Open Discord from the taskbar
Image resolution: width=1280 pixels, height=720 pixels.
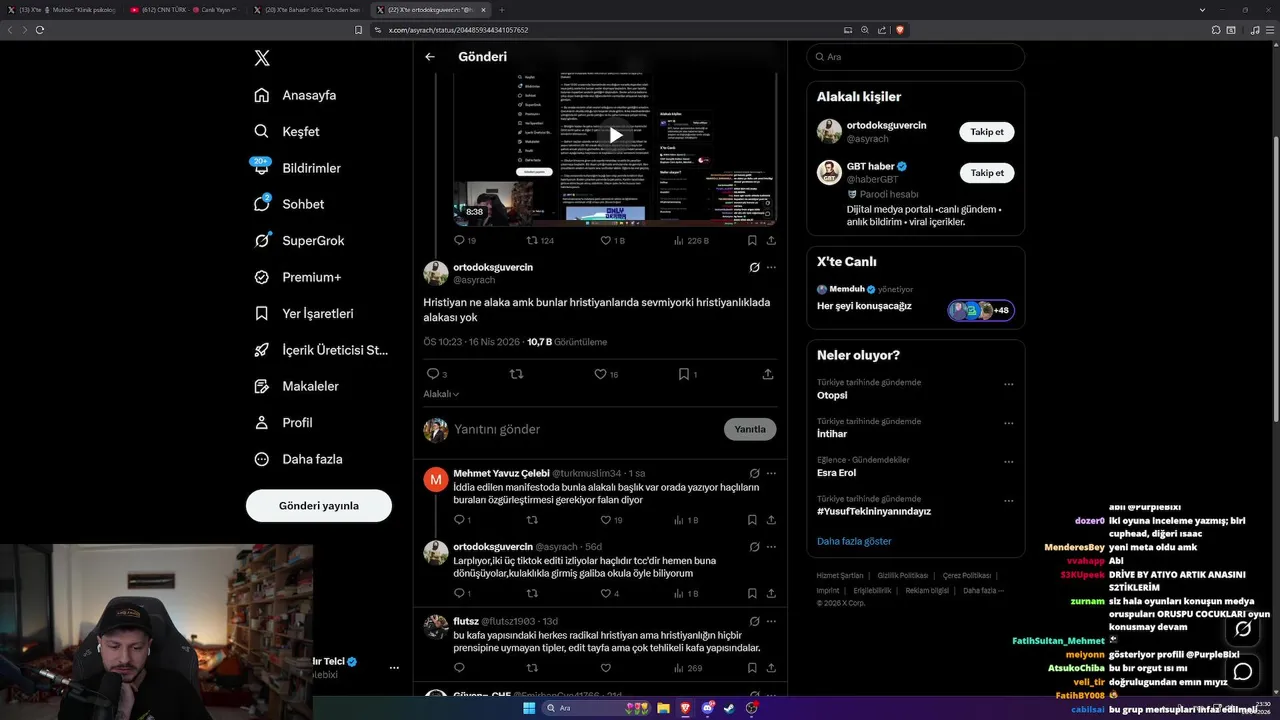click(x=708, y=708)
